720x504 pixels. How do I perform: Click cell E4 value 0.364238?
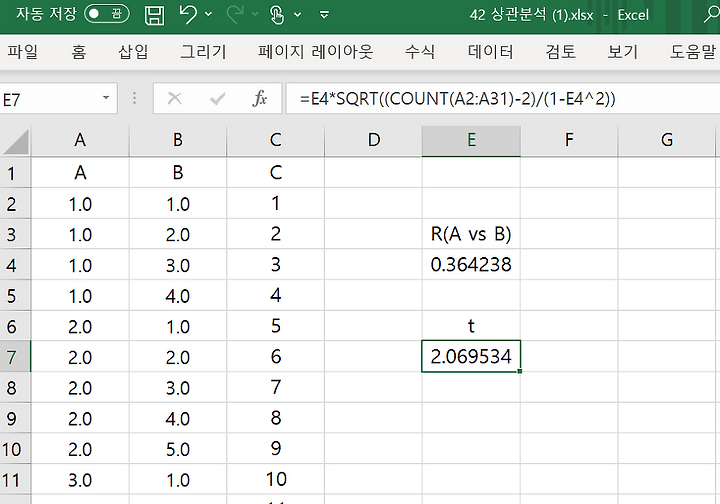(x=471, y=265)
